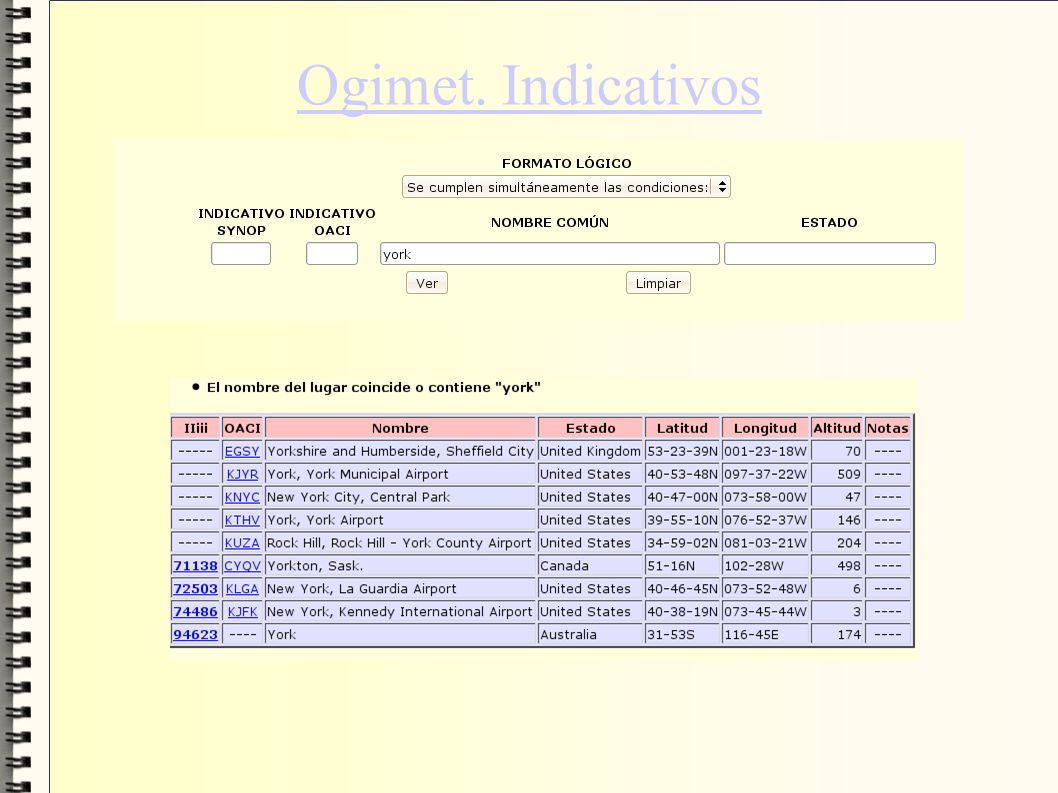
Task: Select latitude value 34-59-02N
Action: [x=682, y=543]
